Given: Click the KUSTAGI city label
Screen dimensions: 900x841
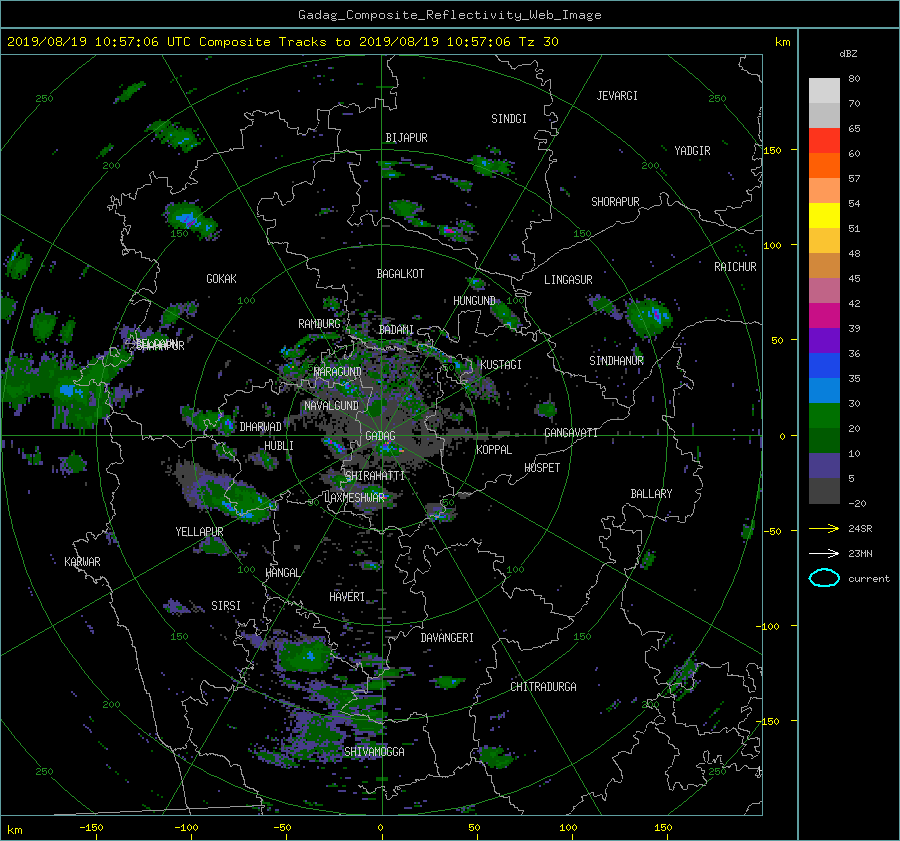Looking at the screenshot, I should click(x=501, y=365).
